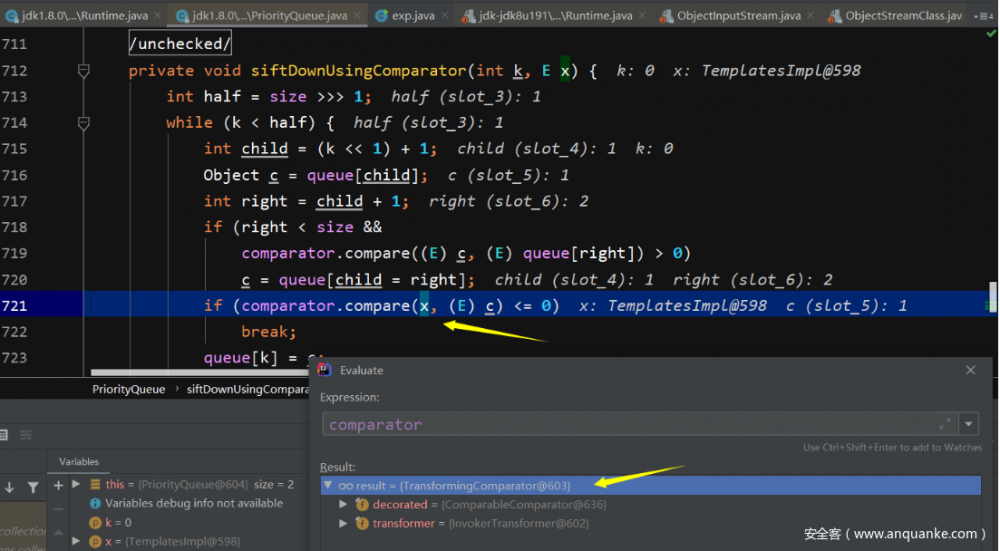Click the green inspection checkmark indicator
The width and height of the screenshot is (1000, 551).
[990, 34]
